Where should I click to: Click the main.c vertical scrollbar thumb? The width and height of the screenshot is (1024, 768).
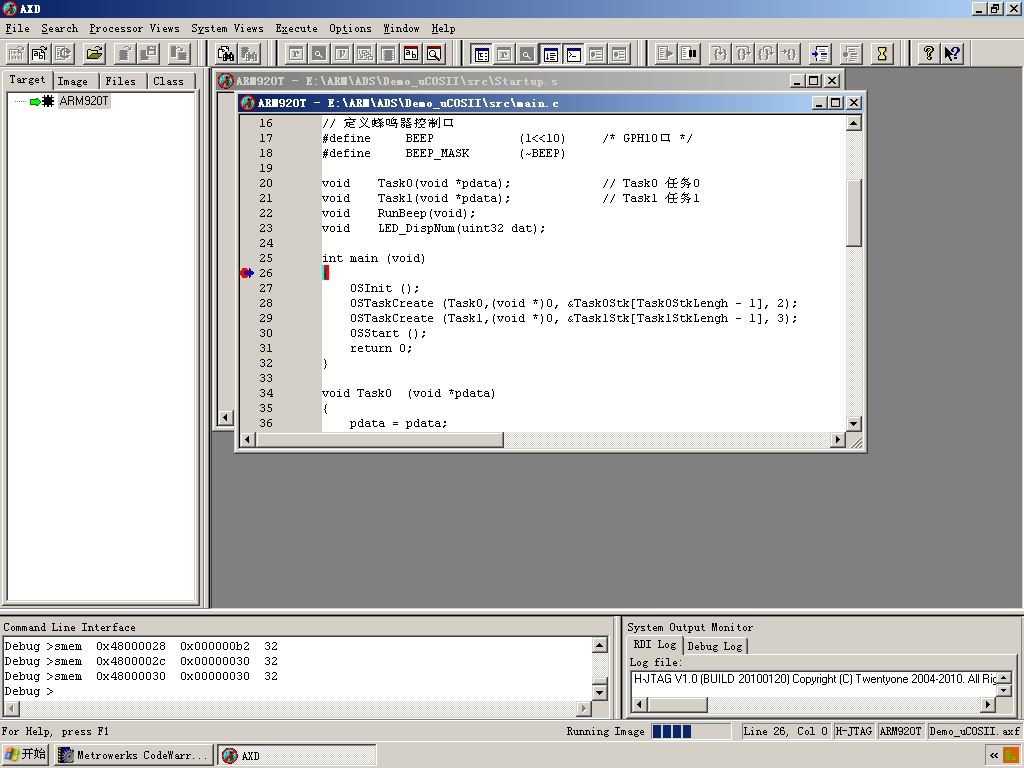(x=853, y=213)
